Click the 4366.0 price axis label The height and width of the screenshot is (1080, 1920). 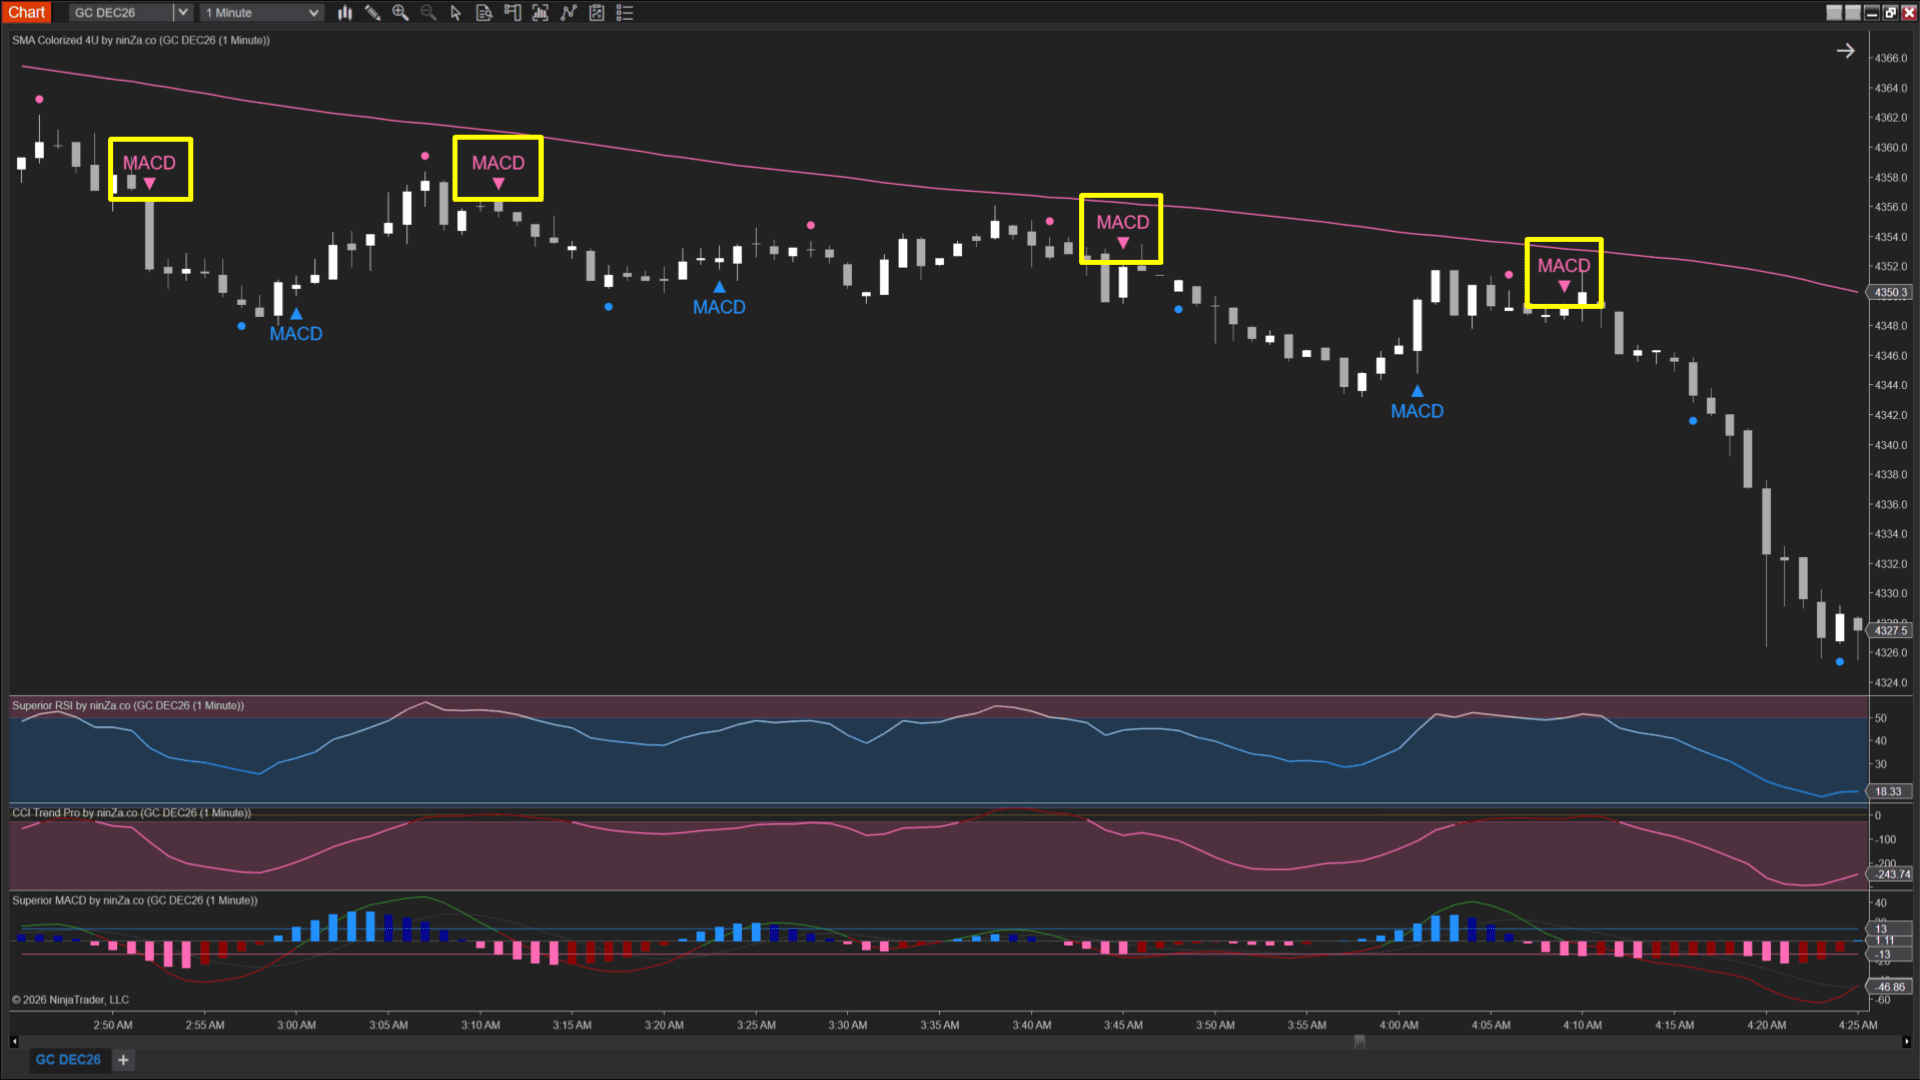point(1891,58)
